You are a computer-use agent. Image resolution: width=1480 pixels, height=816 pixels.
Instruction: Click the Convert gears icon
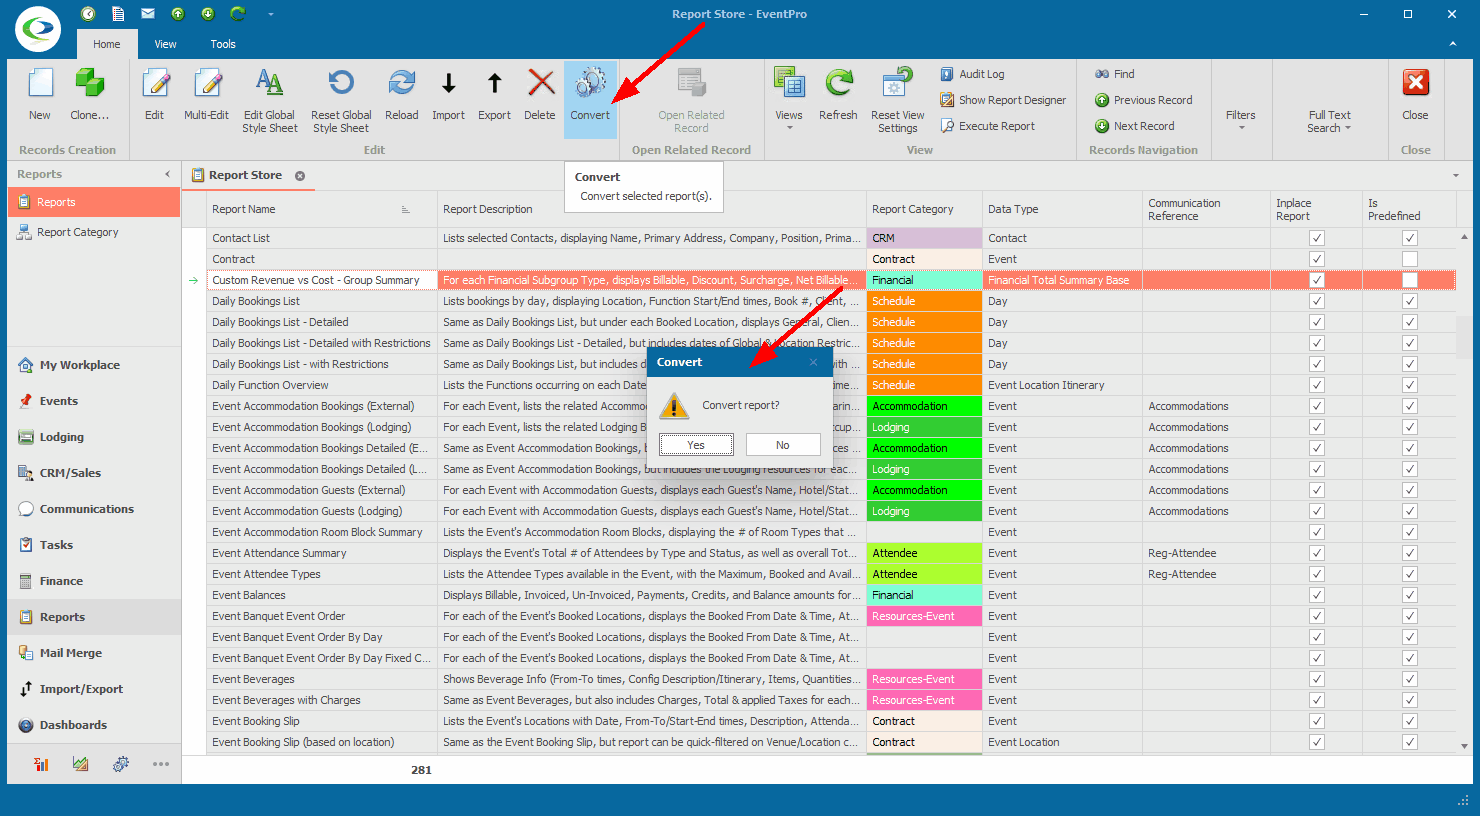pos(590,84)
